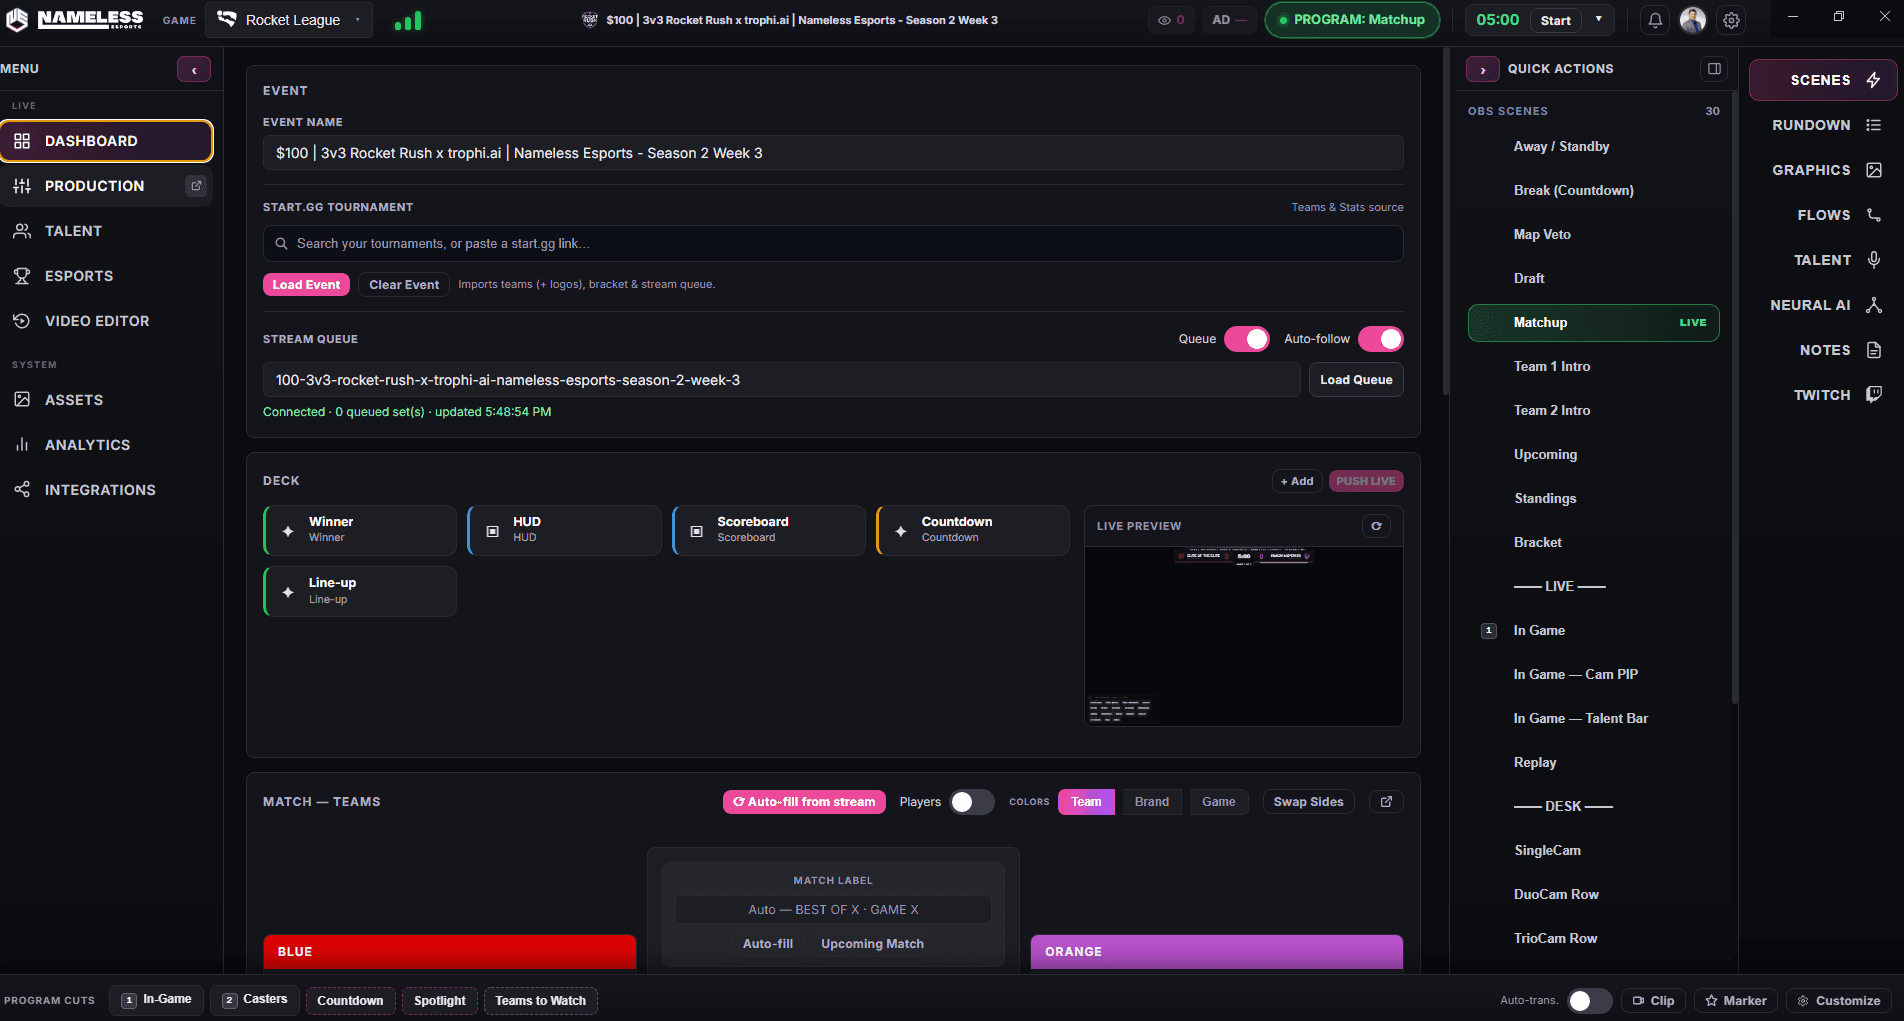Open the Talent microphone icon
1904x1021 pixels.
(x=1874, y=260)
